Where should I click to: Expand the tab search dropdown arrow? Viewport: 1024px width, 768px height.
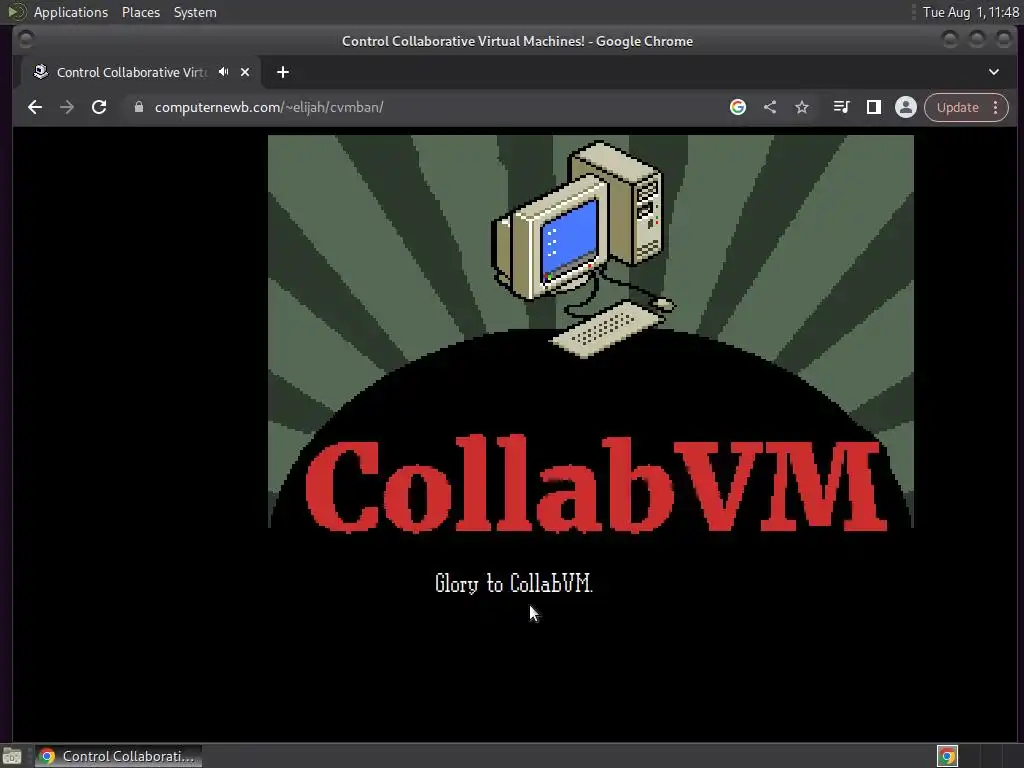[994, 72]
